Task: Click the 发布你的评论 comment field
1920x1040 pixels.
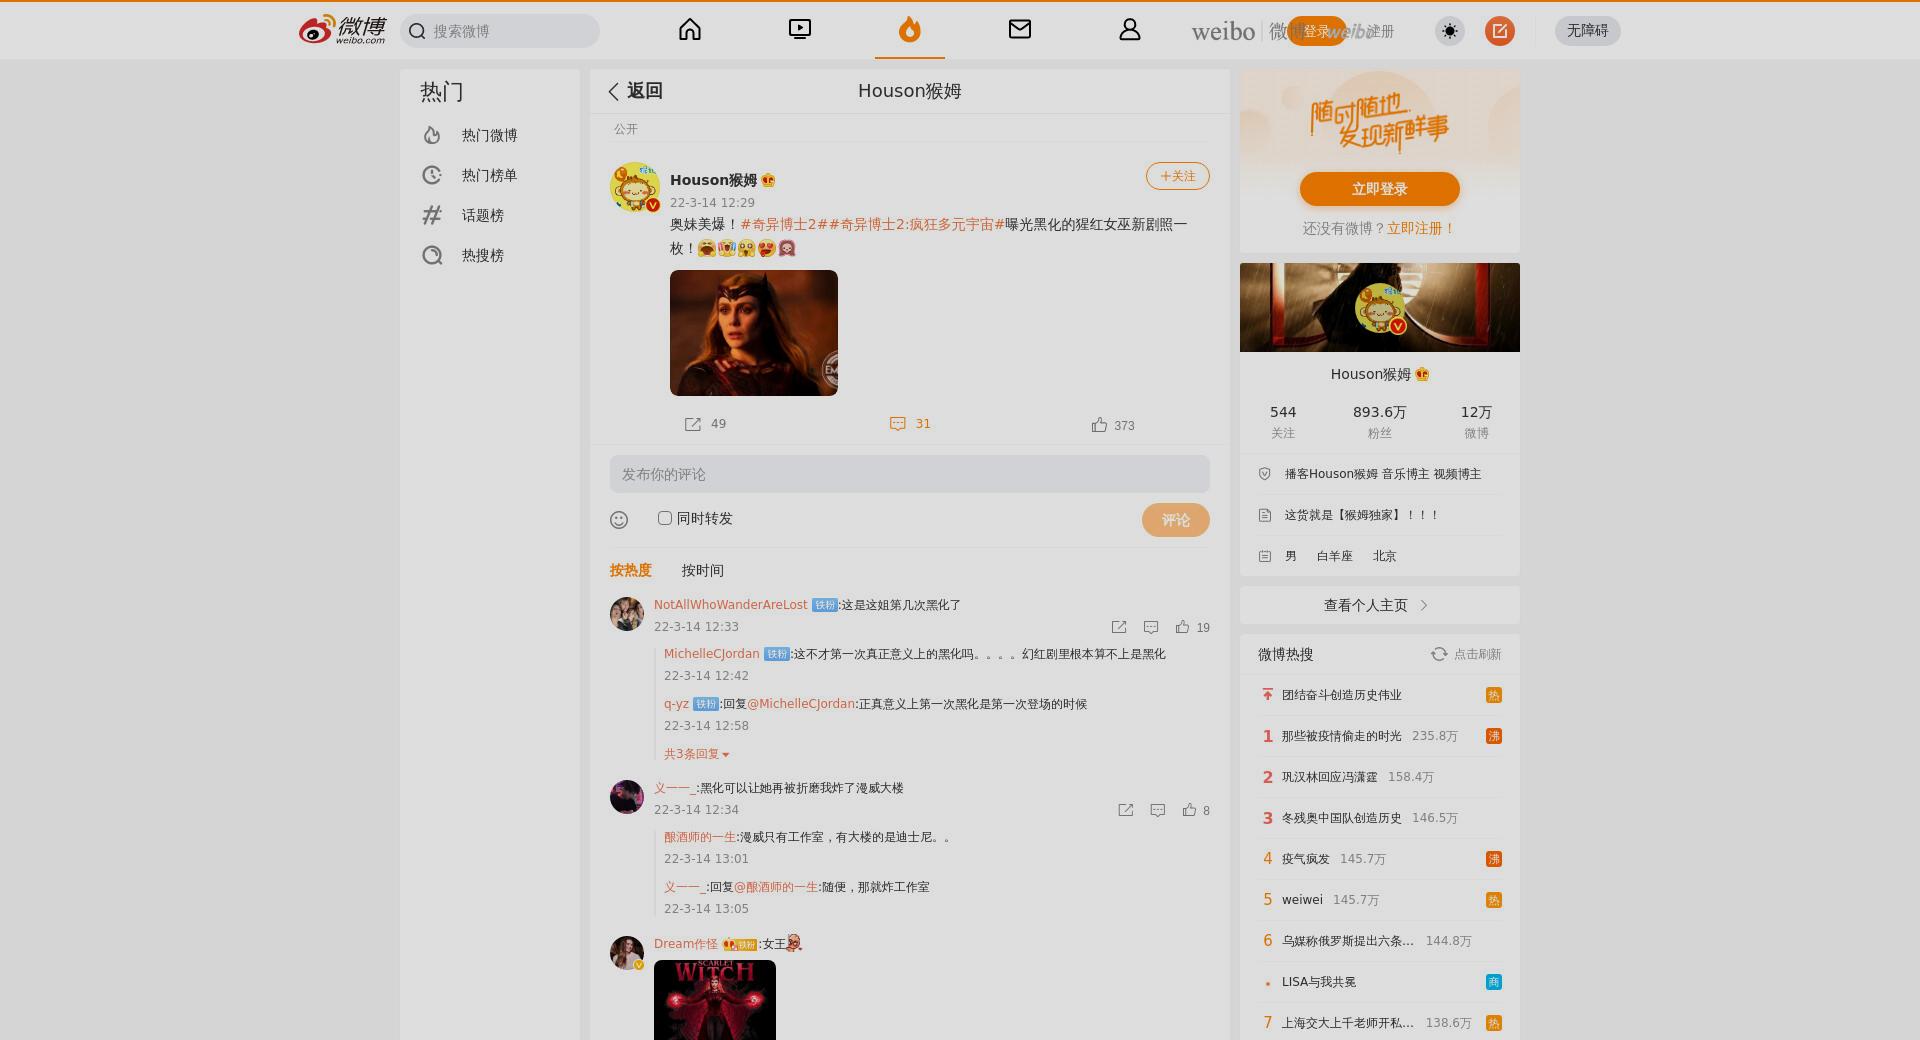Action: click(910, 474)
